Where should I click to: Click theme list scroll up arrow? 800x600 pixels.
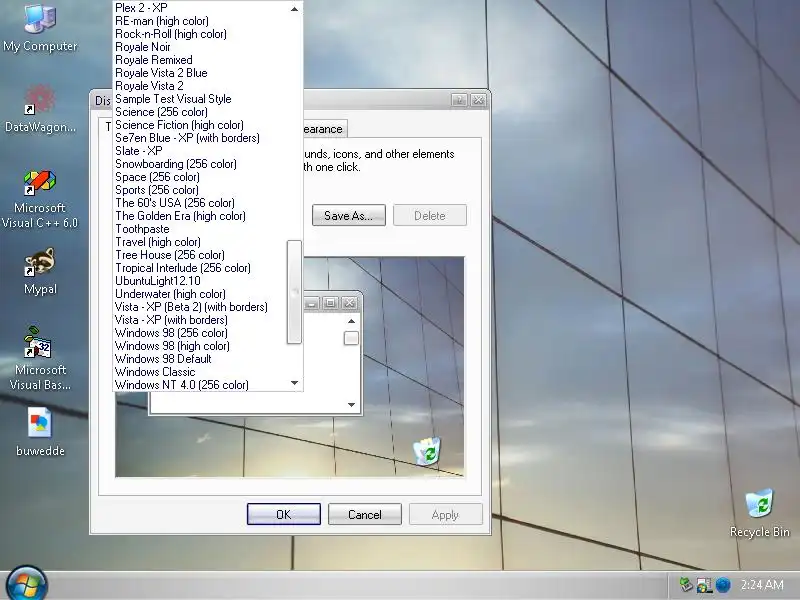[x=294, y=9]
